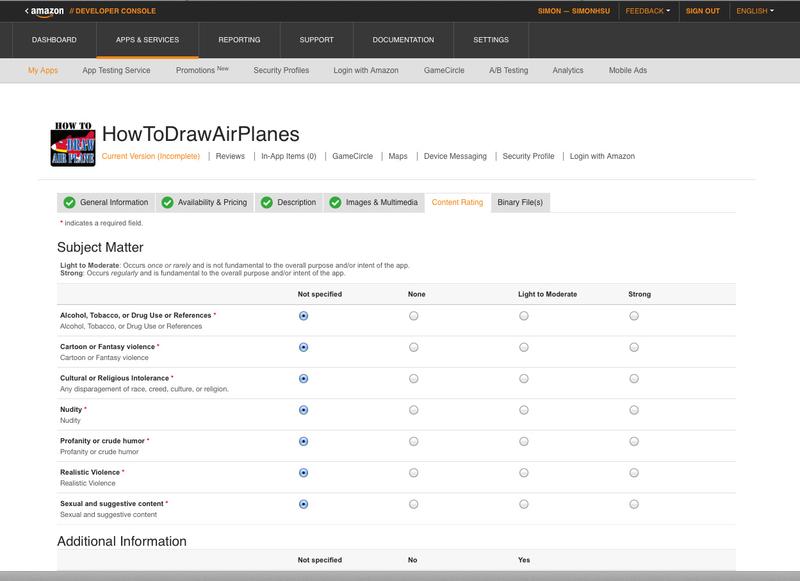Select Strong for Profanity or crude humor
The width and height of the screenshot is (800, 581).
click(634, 441)
